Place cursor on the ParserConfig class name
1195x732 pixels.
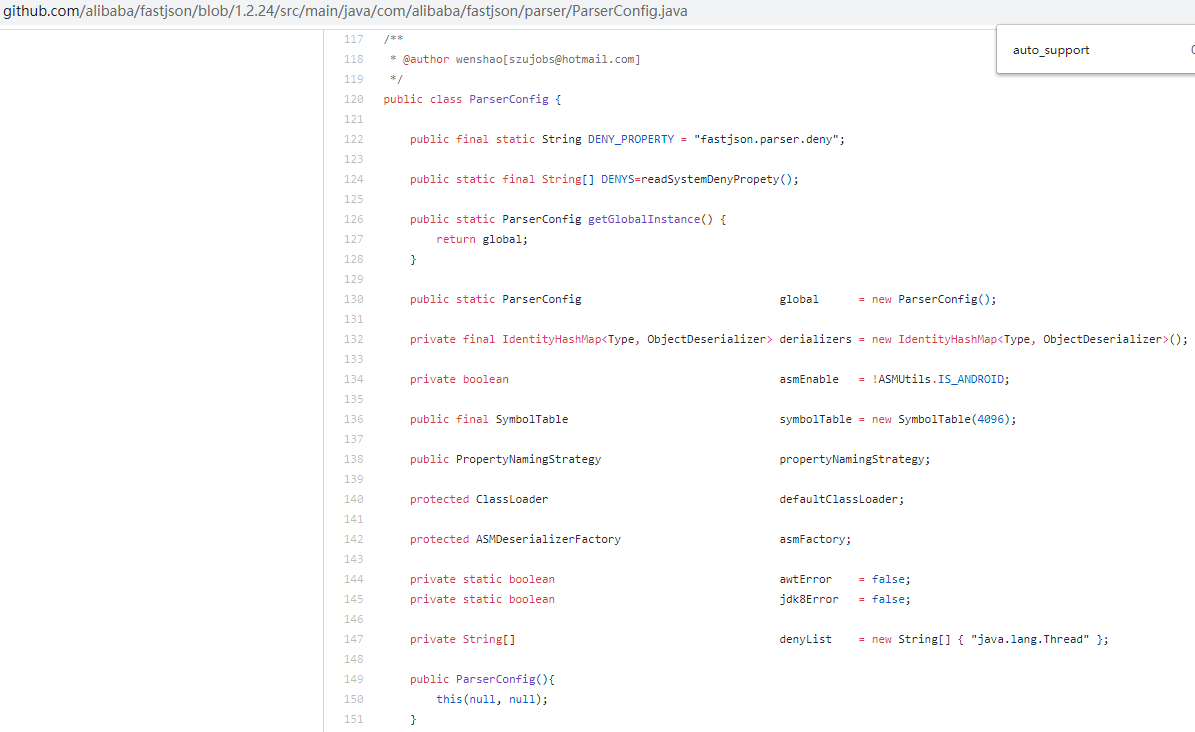pos(510,99)
